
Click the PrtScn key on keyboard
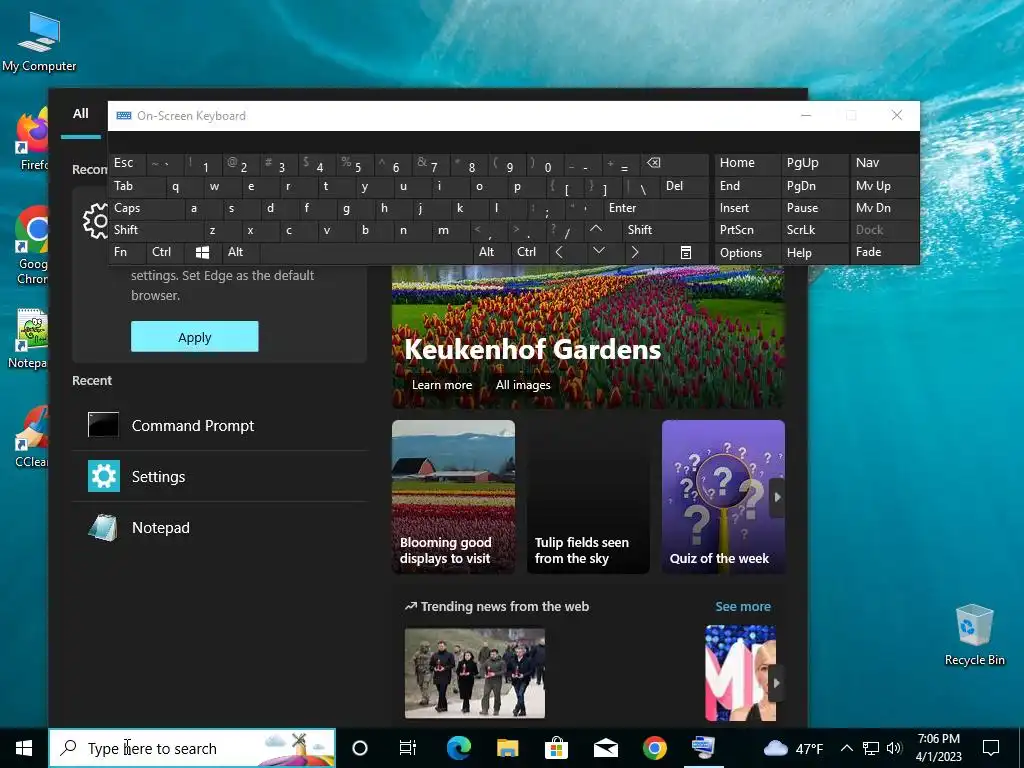coord(747,230)
